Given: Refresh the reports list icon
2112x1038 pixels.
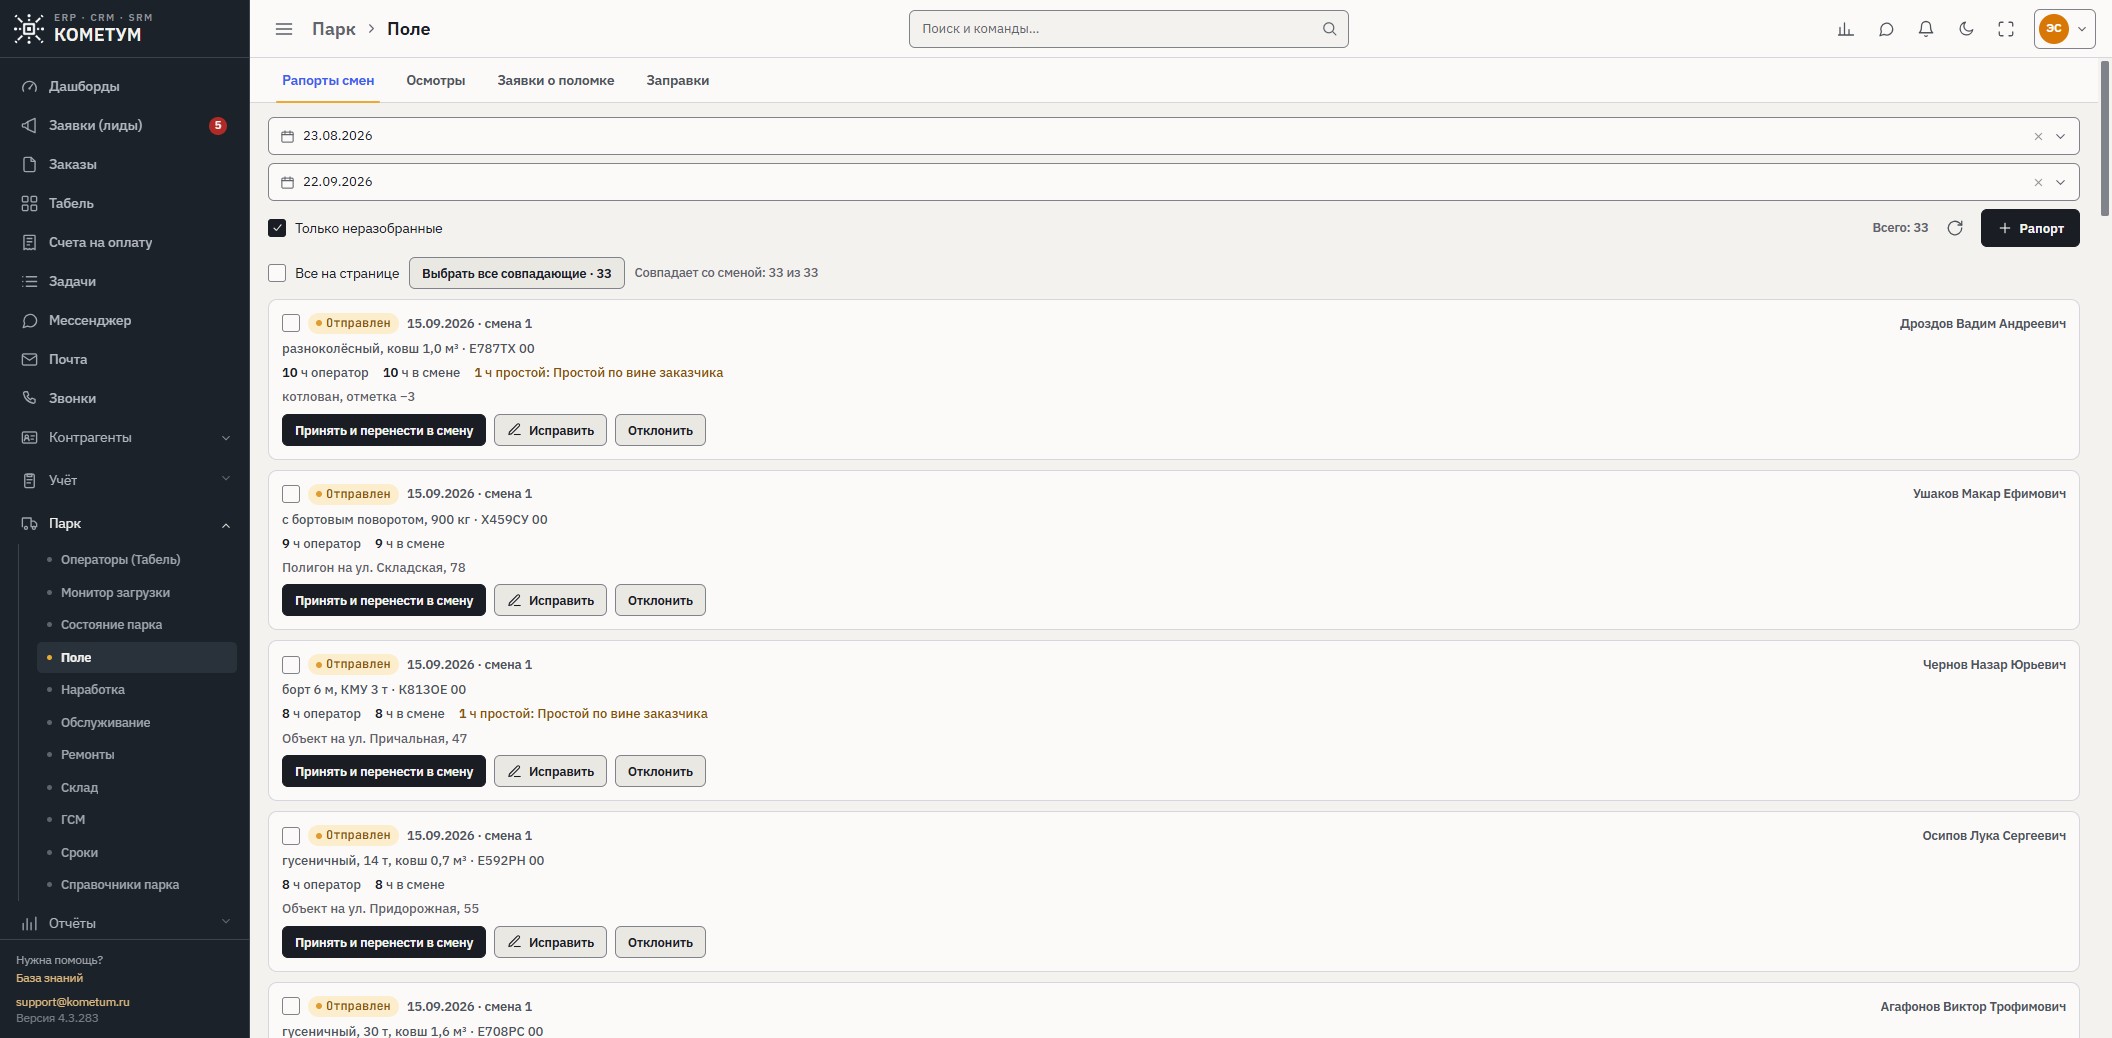Looking at the screenshot, I should (1955, 228).
